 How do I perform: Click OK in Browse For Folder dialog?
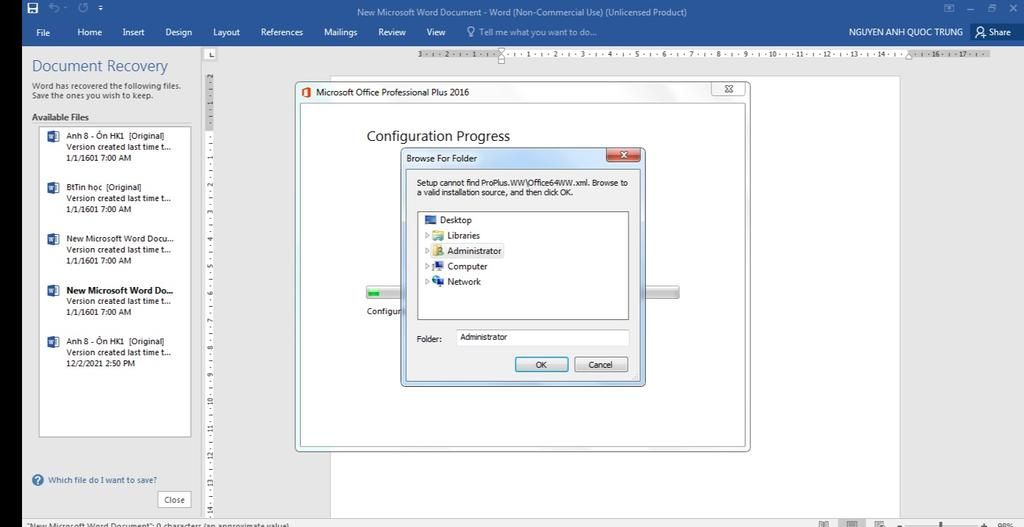tap(541, 364)
